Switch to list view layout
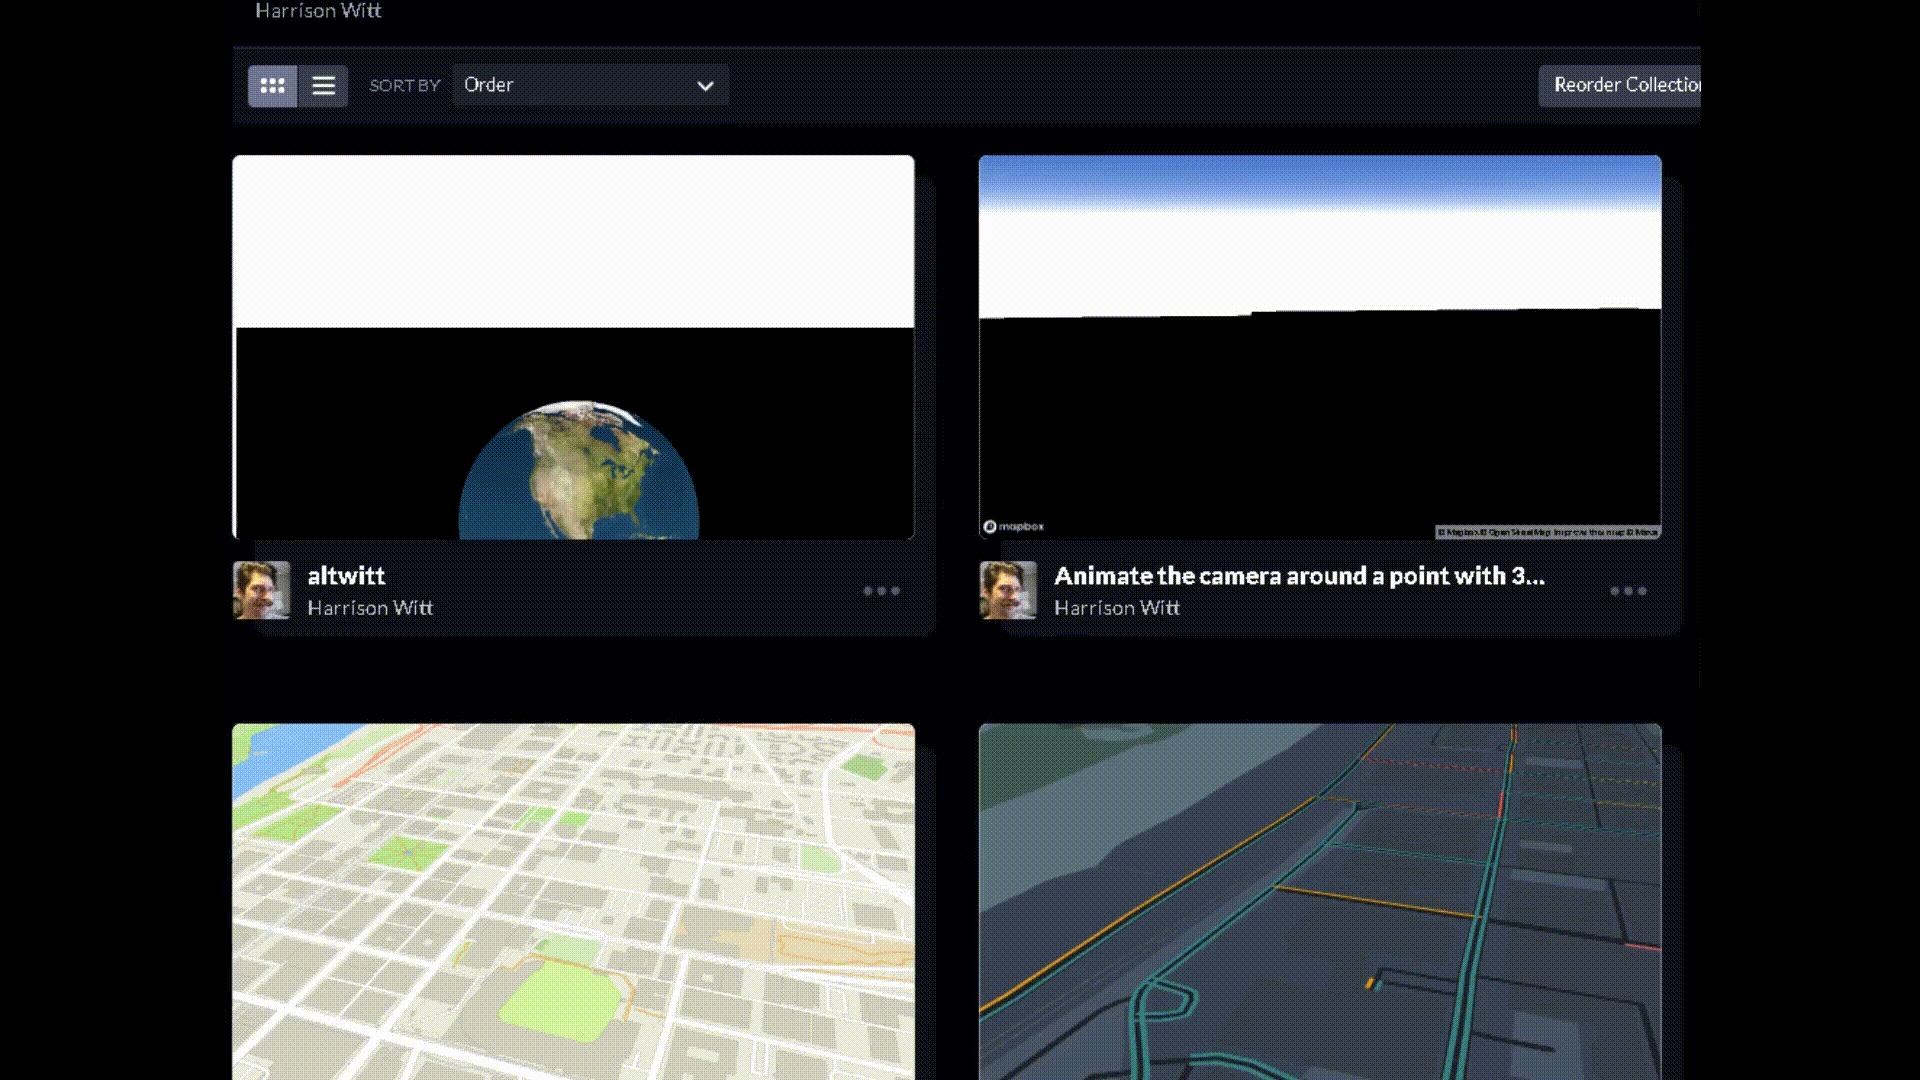The image size is (1920, 1080). pyautogui.click(x=323, y=86)
